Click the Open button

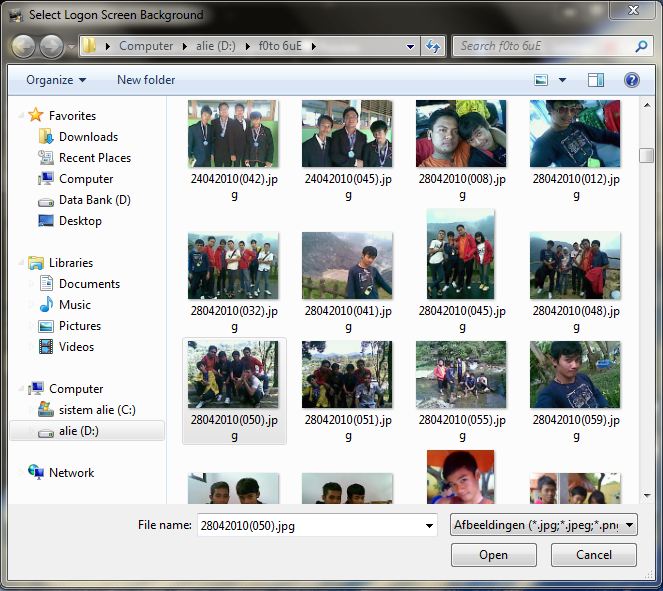pos(493,555)
